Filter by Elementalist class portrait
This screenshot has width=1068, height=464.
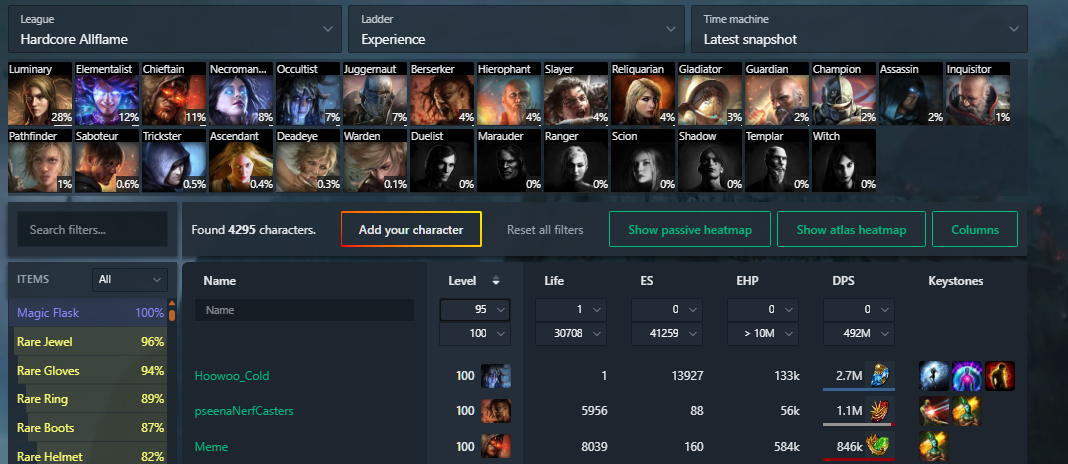[107, 94]
